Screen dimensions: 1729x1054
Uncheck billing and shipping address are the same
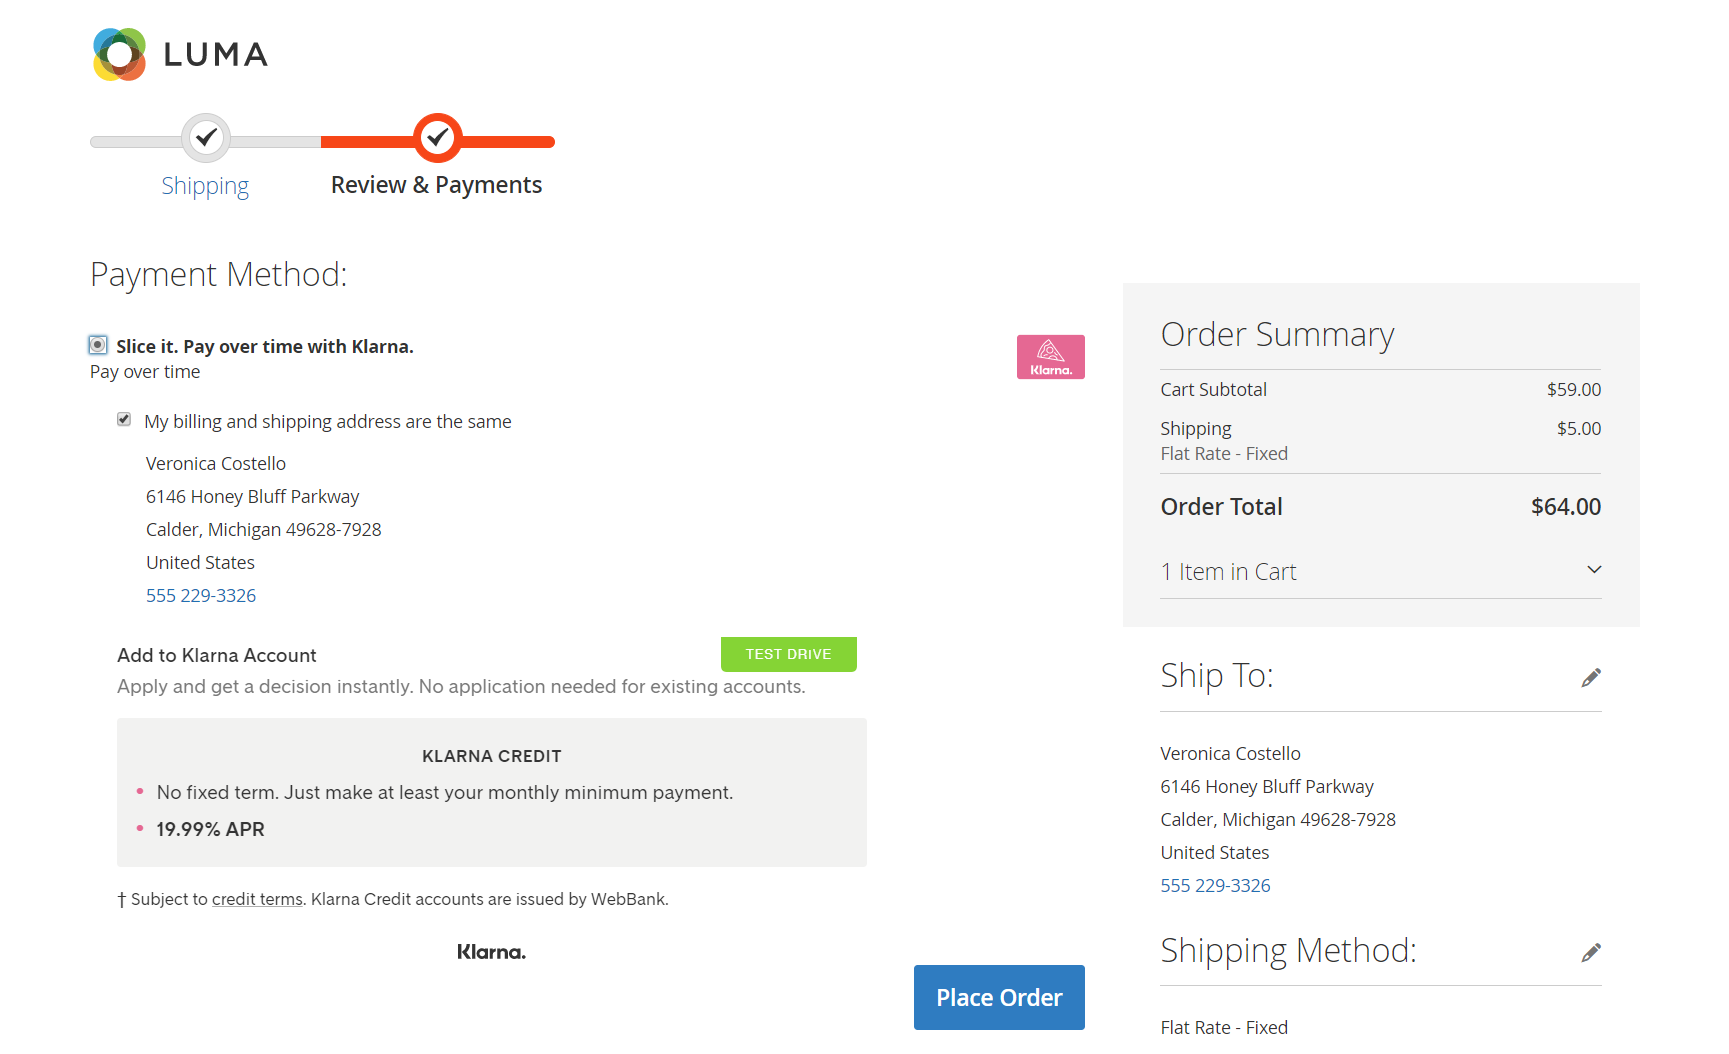pos(124,419)
